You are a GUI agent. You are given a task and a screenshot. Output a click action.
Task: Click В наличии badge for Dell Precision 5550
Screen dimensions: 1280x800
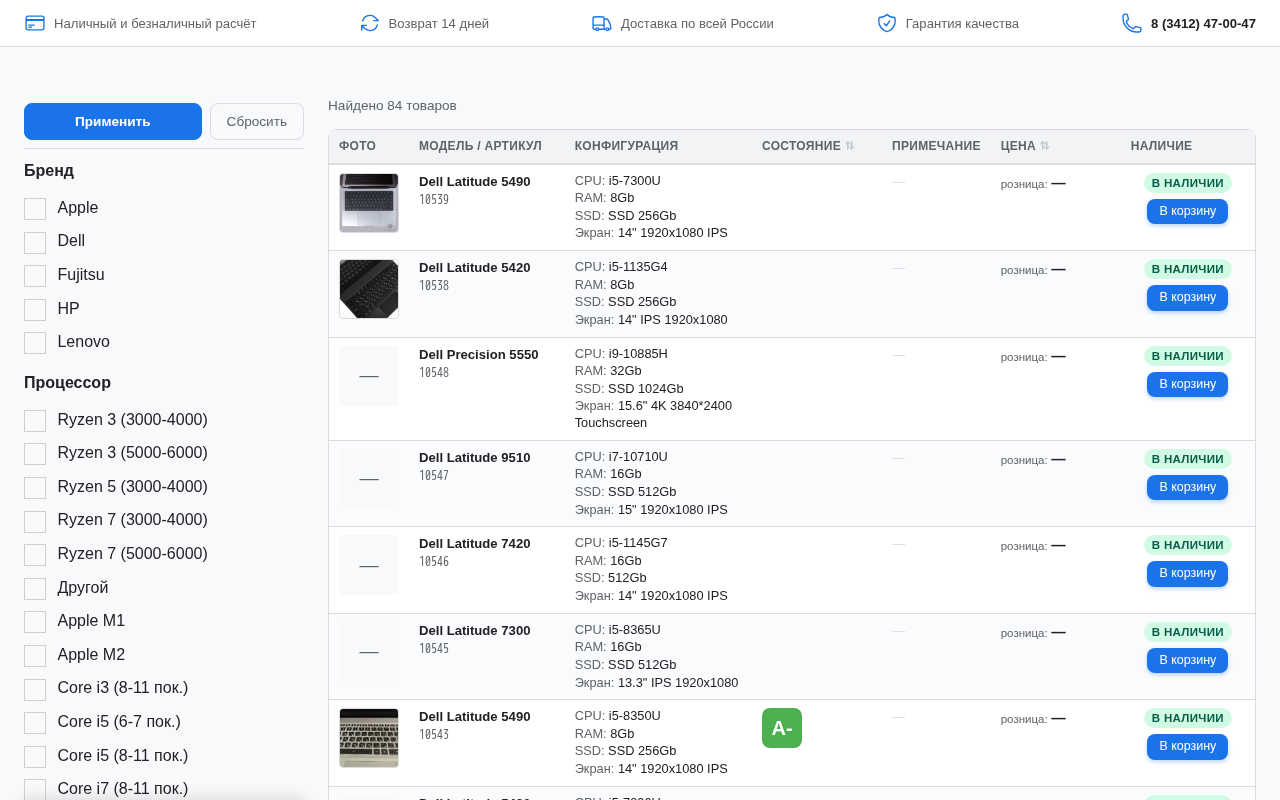click(1187, 356)
